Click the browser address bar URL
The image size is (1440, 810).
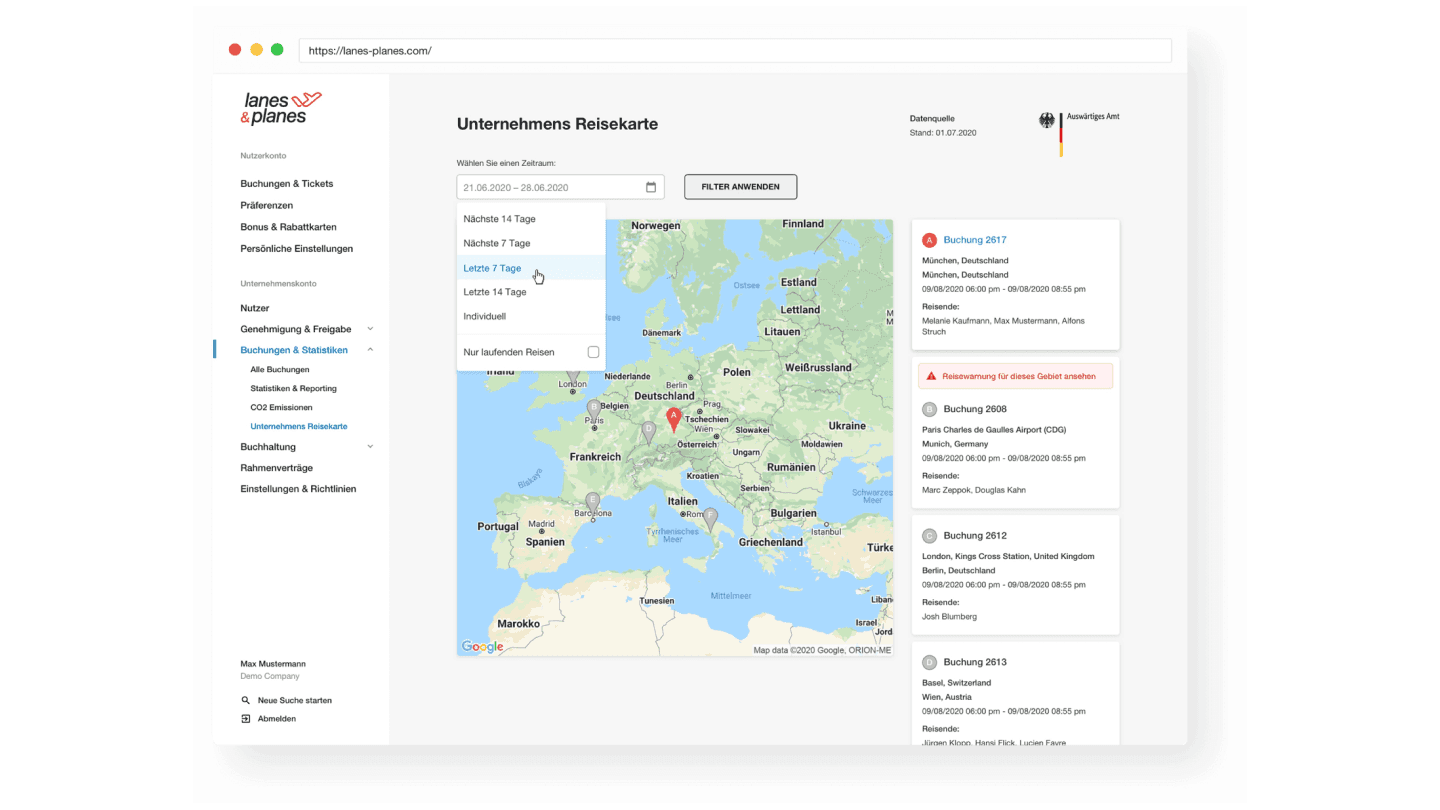370,51
